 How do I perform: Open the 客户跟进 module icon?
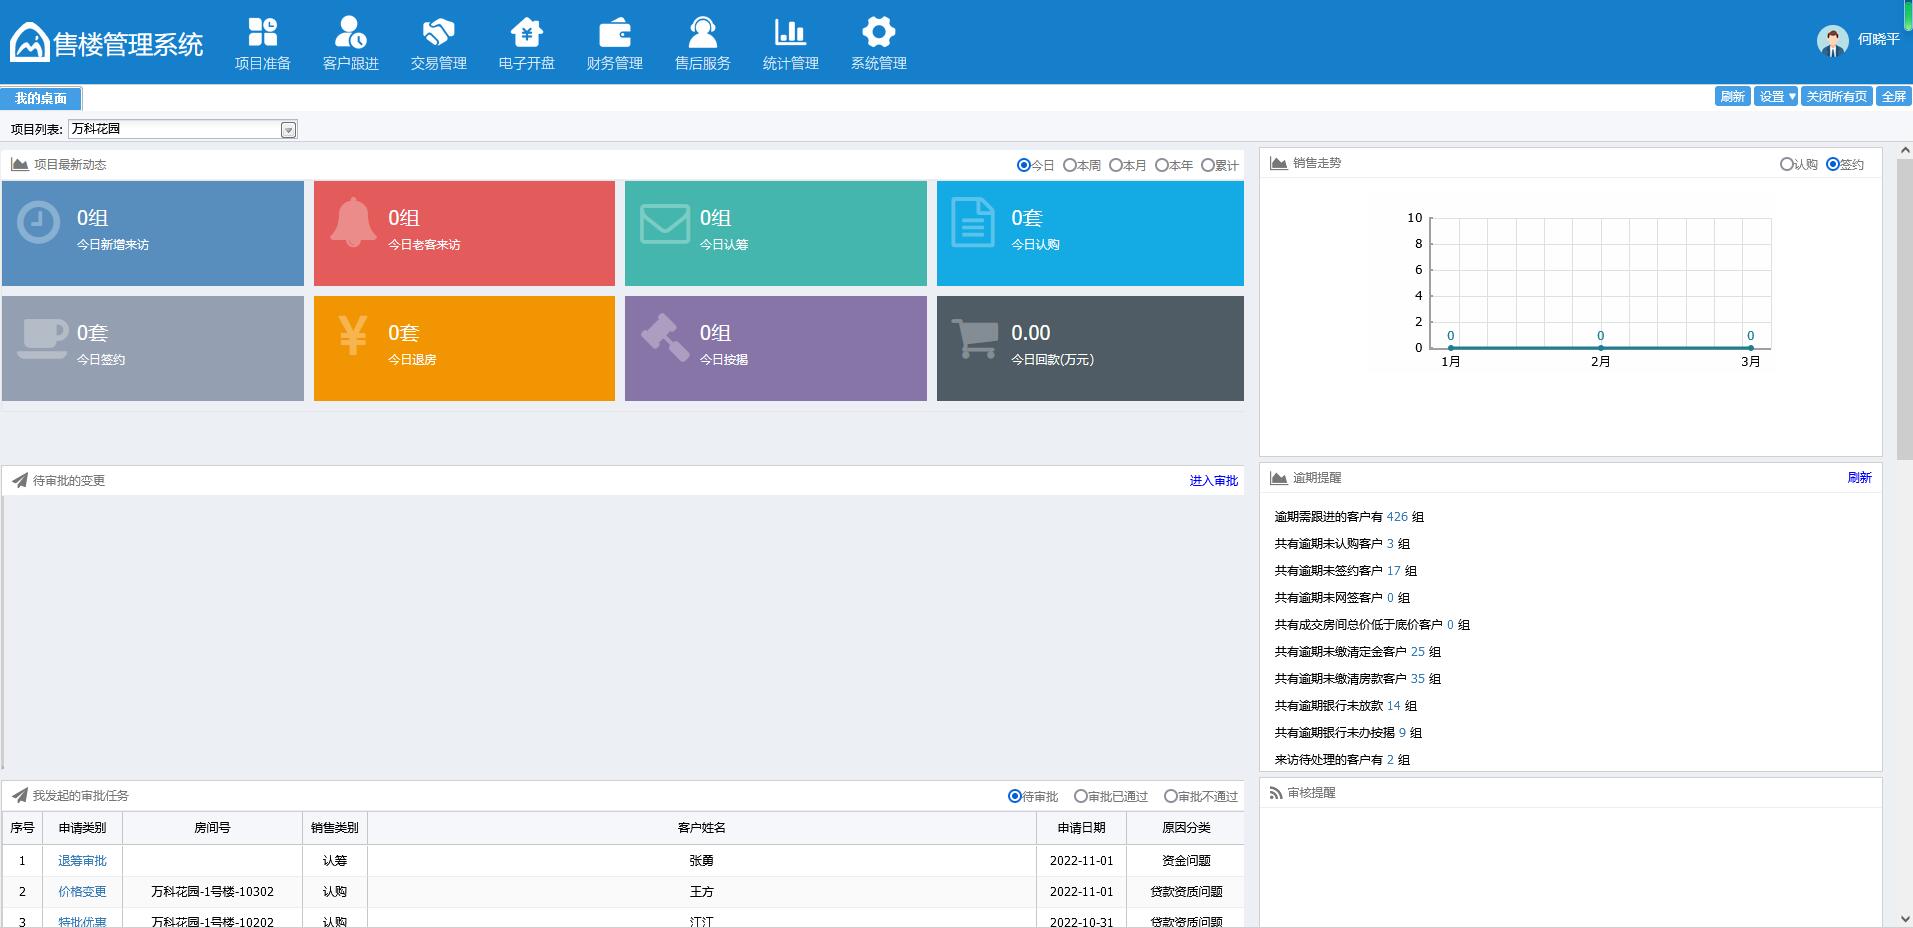[x=350, y=33]
